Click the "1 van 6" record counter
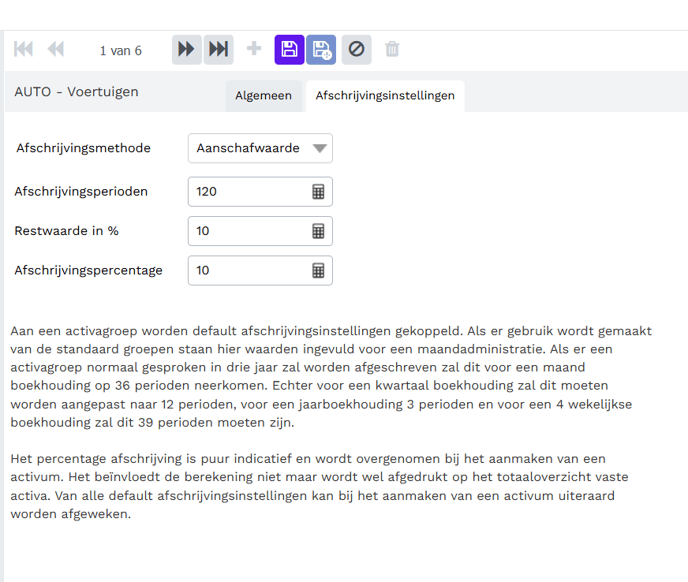The image size is (688, 582). (121, 50)
